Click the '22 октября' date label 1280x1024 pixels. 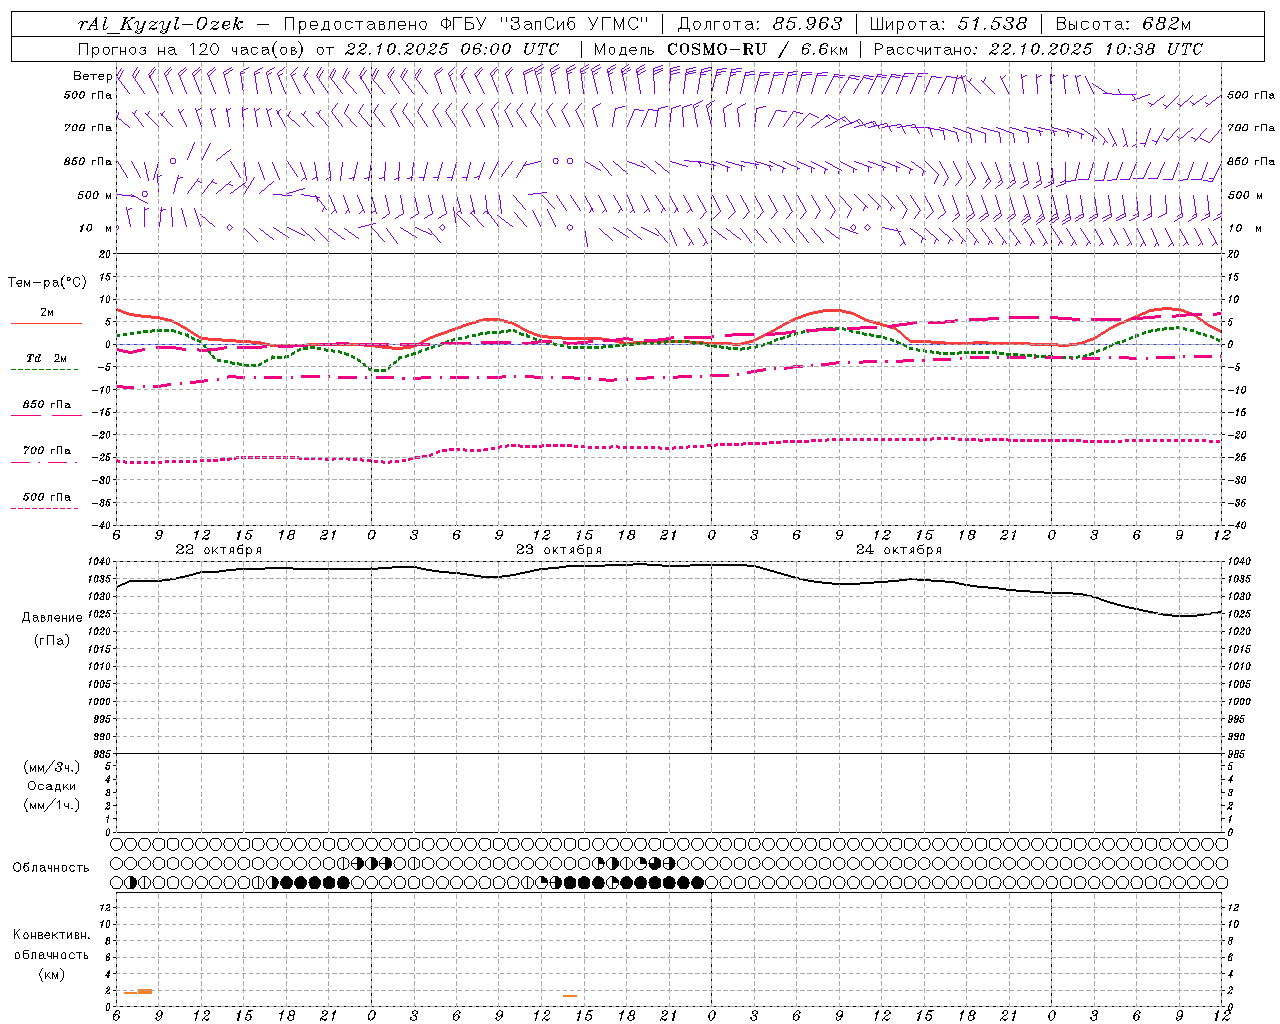(x=219, y=550)
